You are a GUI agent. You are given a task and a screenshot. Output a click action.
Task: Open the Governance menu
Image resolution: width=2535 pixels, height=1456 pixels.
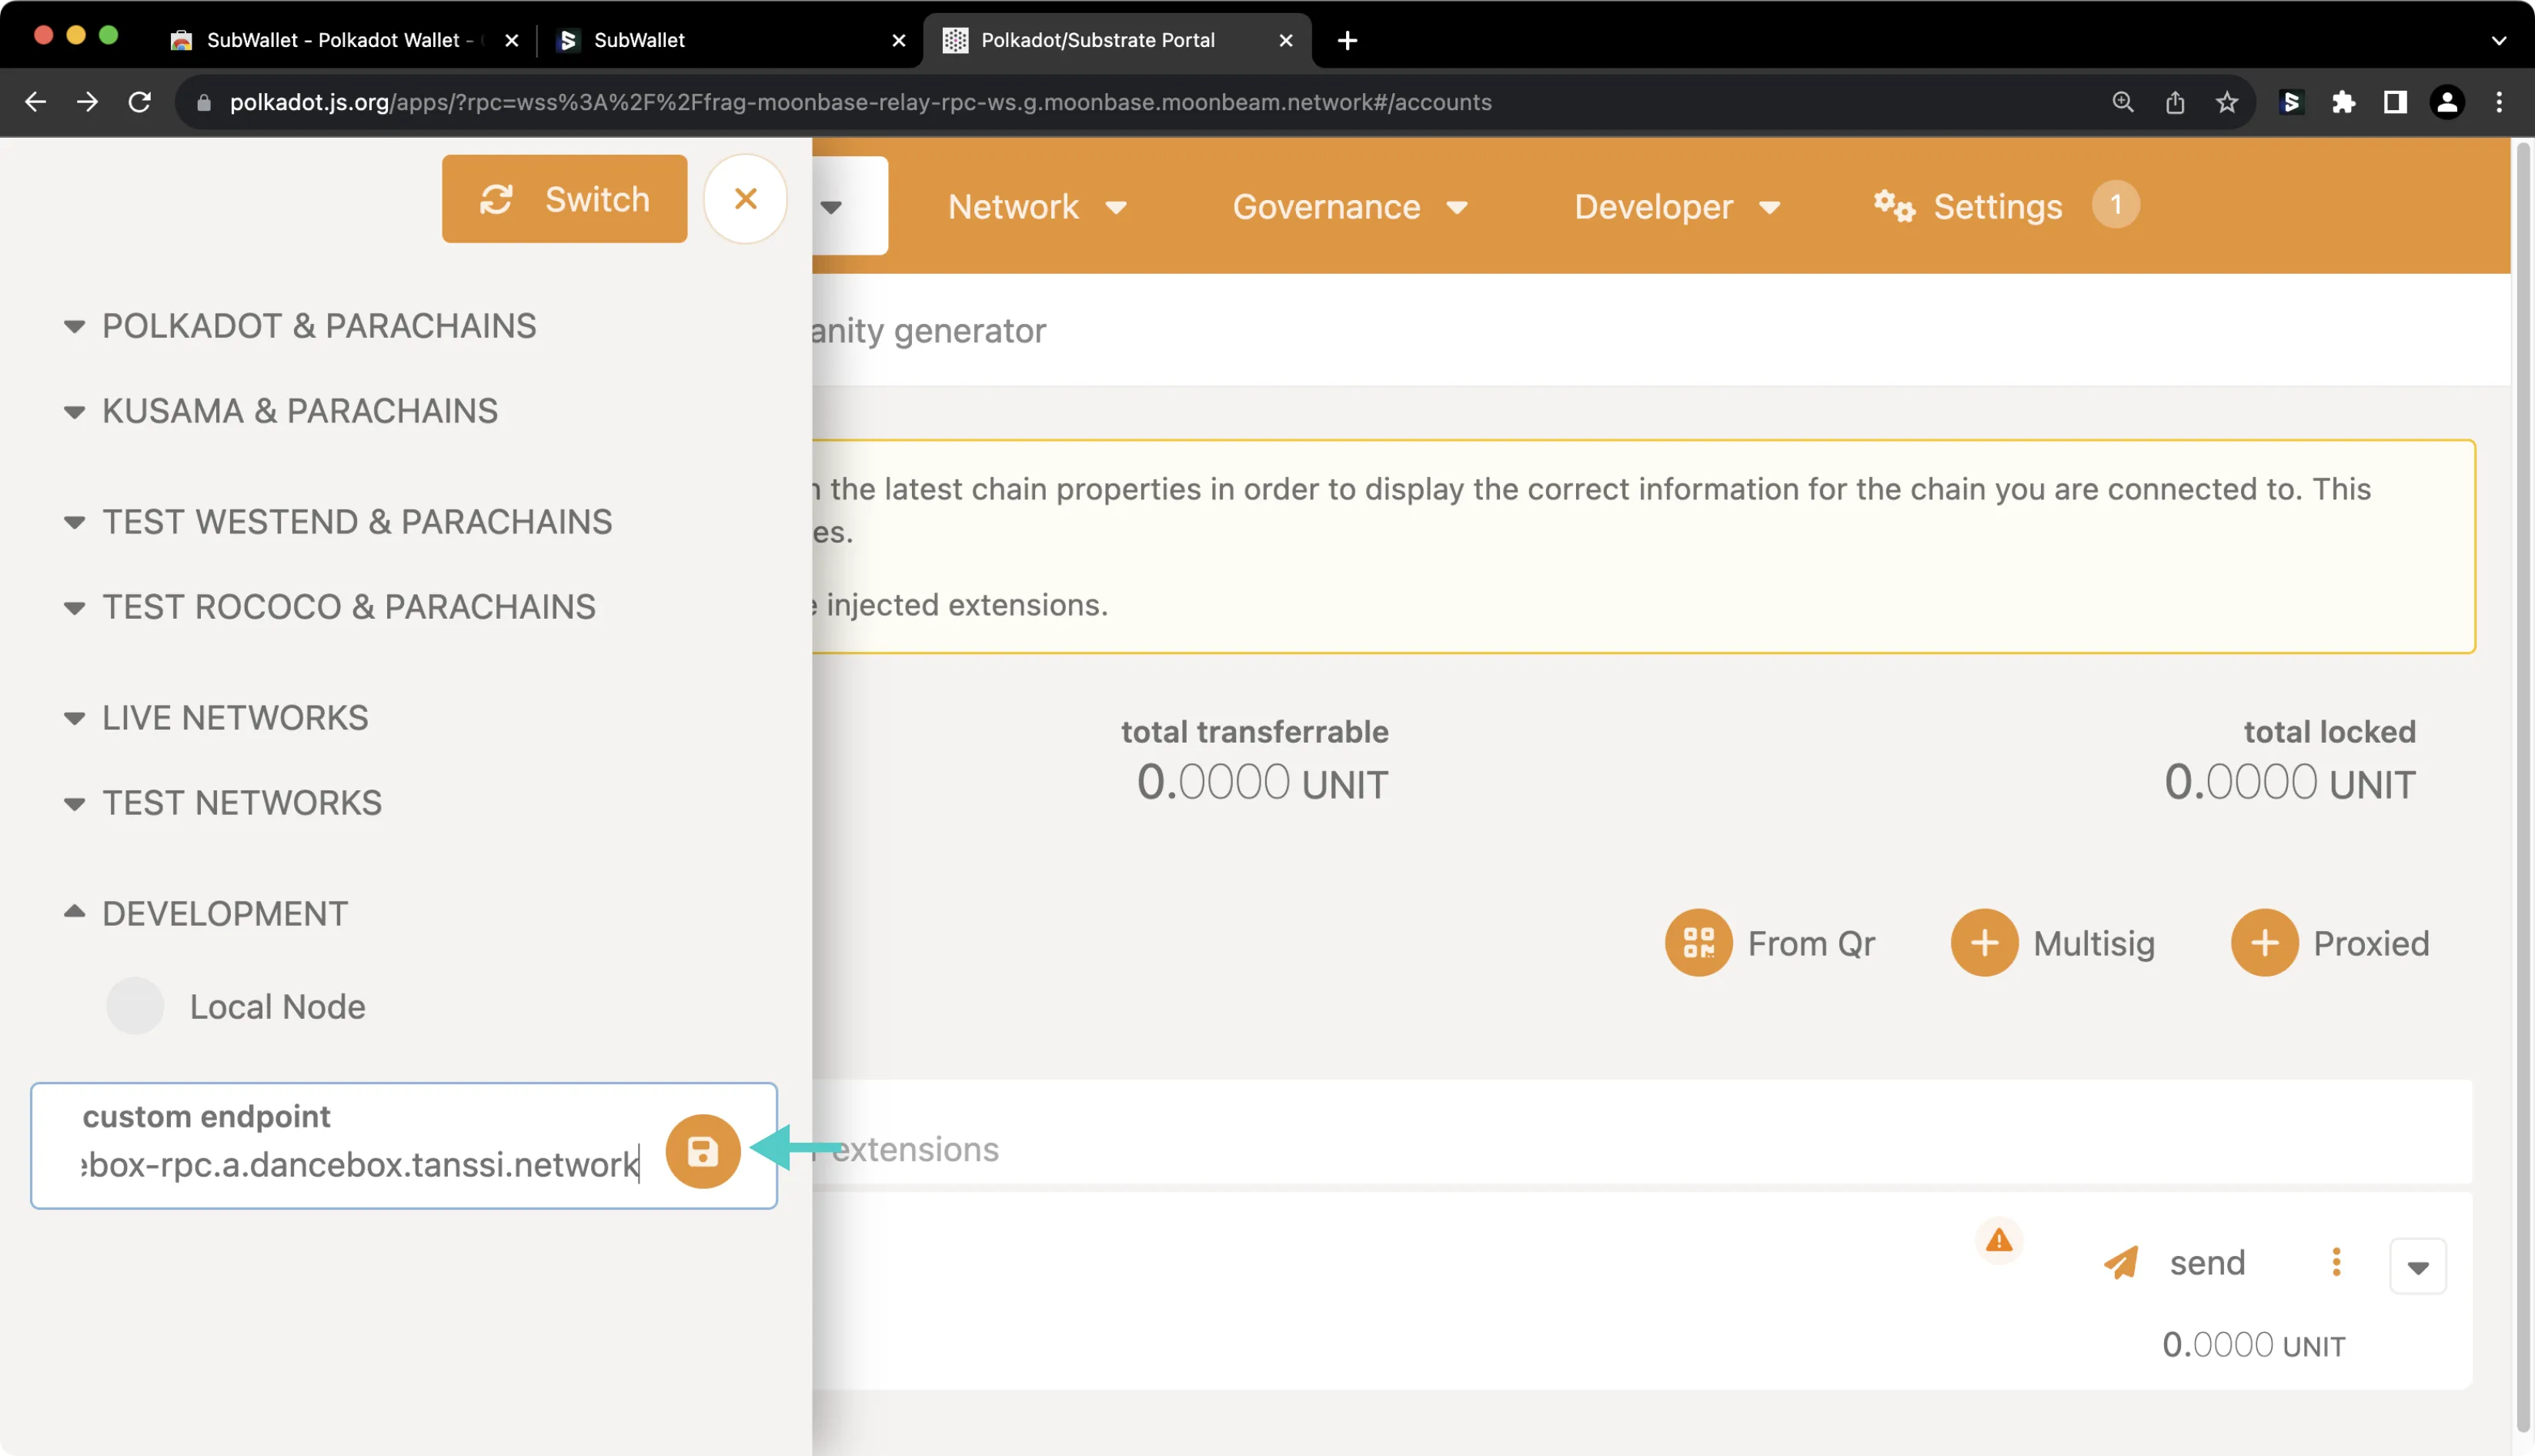click(1350, 207)
